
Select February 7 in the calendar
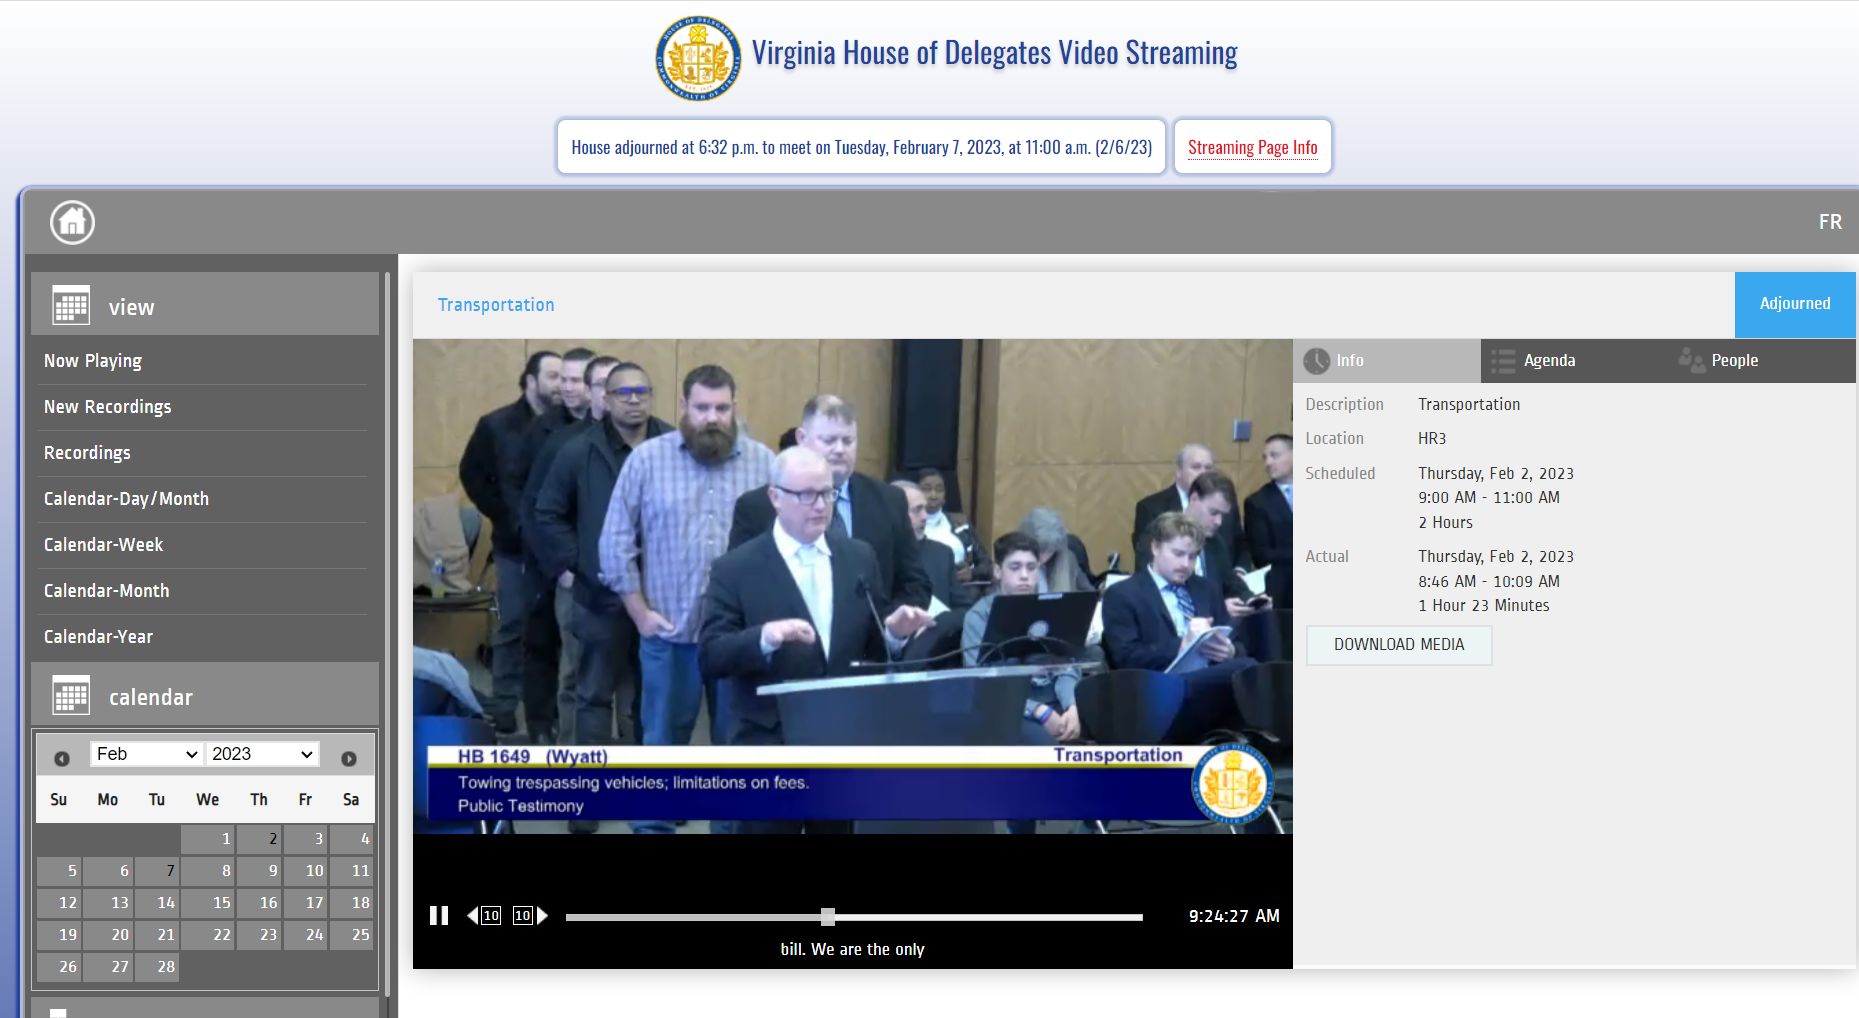[x=158, y=871]
